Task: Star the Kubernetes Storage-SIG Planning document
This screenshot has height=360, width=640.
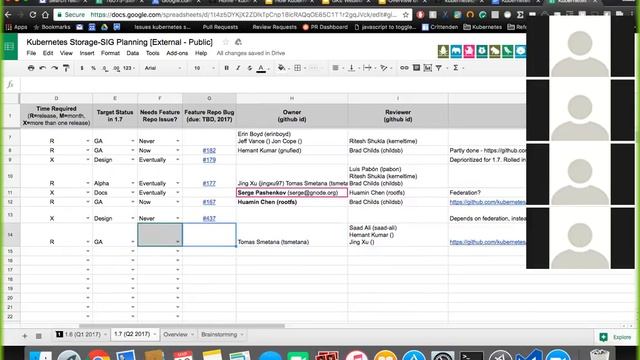Action: [x=226, y=42]
